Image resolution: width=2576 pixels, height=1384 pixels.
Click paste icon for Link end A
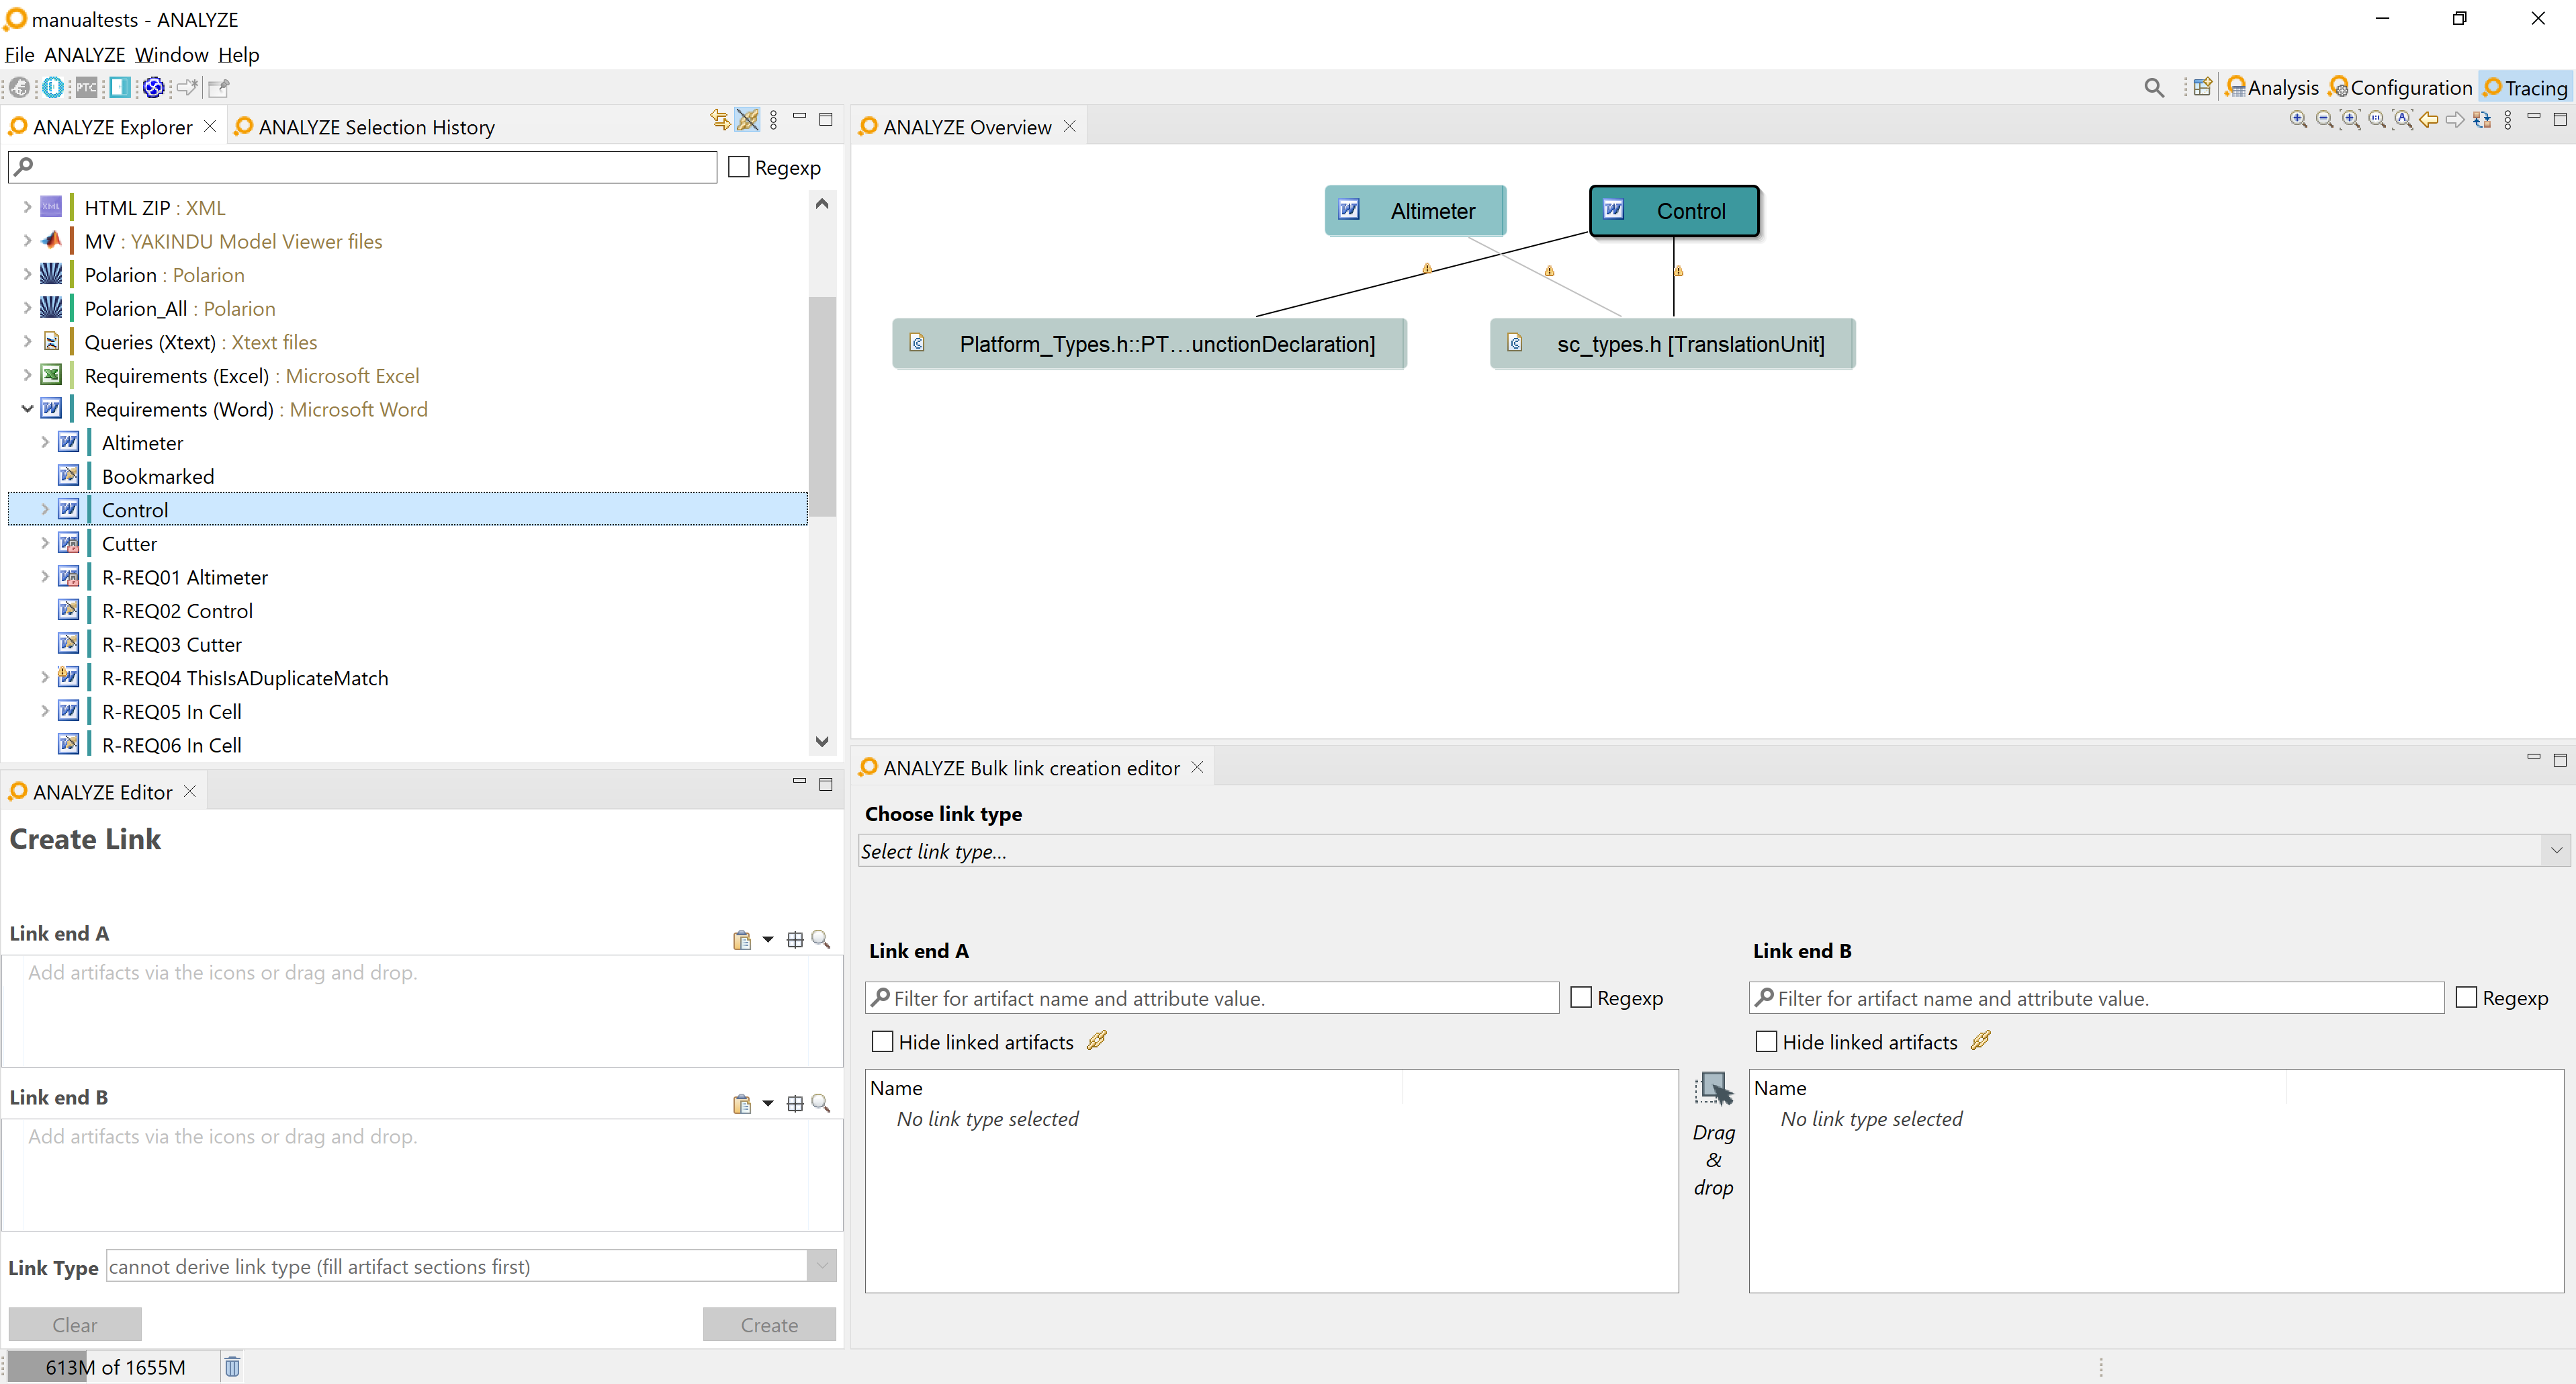742,940
